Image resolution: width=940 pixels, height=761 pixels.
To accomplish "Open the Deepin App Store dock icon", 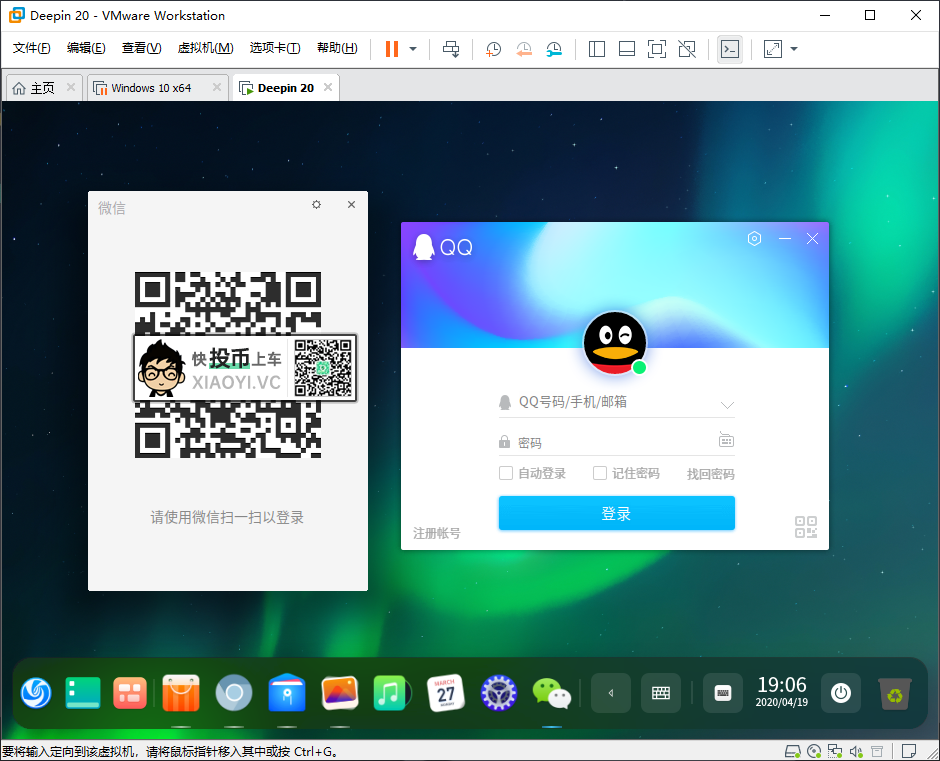I will [x=181, y=693].
